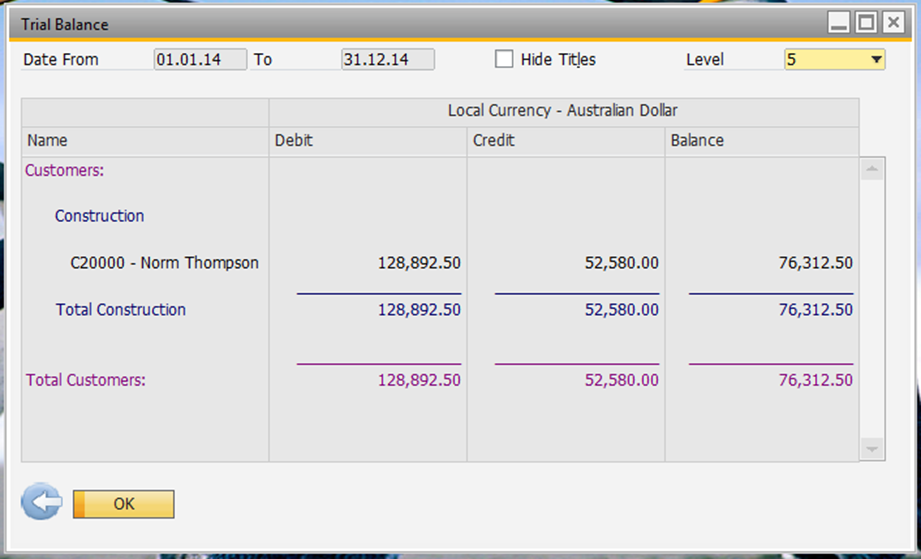
Task: Click the Credit column header
Action: 565,141
